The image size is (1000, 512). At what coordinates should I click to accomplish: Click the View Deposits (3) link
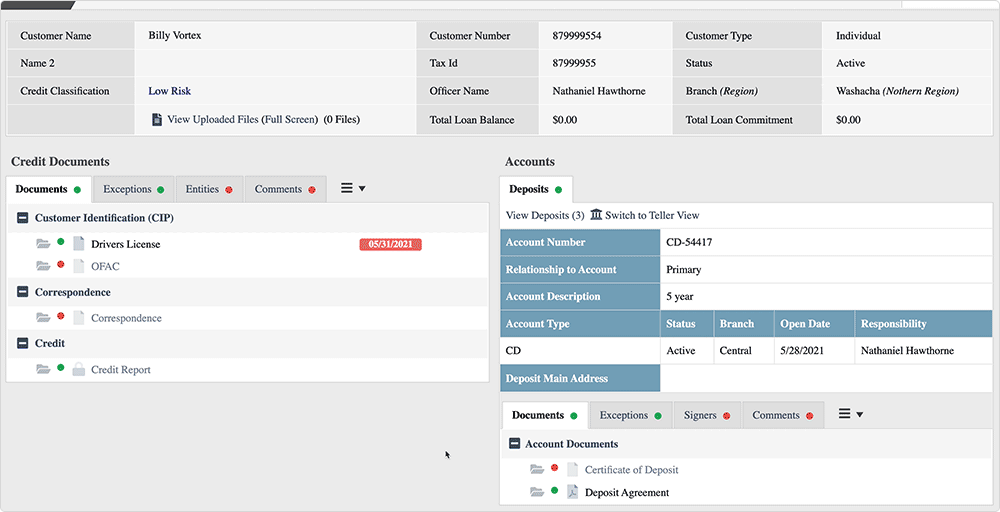tap(544, 215)
